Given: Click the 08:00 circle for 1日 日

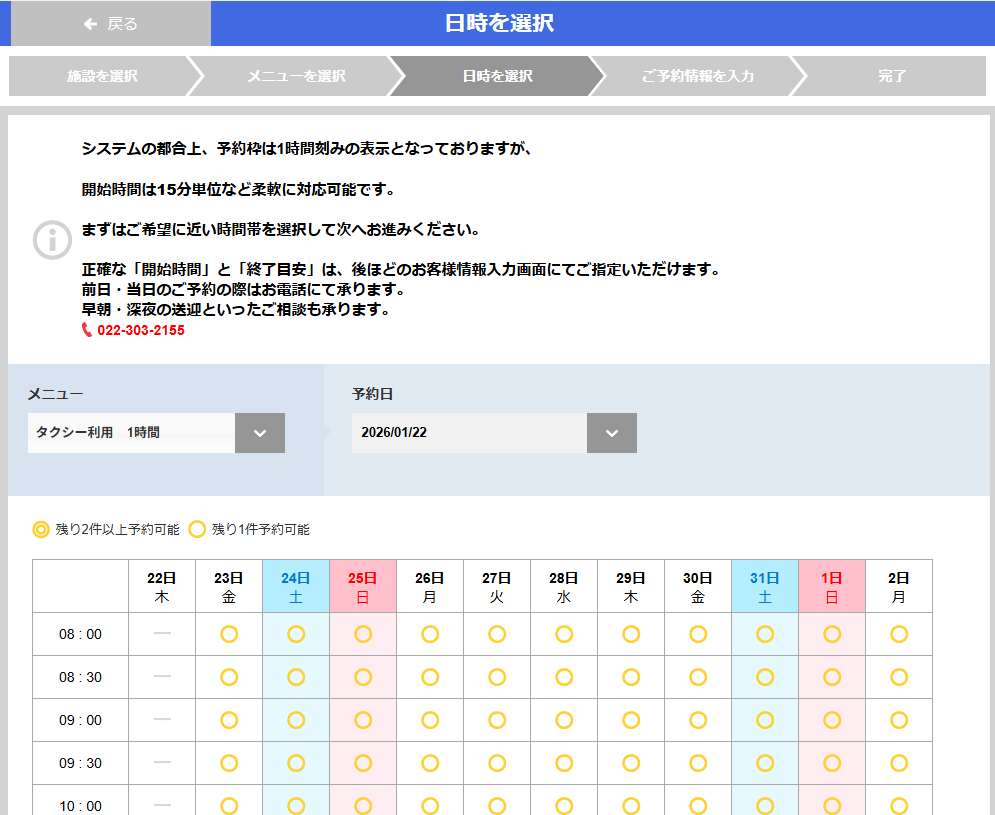Looking at the screenshot, I should 831,634.
